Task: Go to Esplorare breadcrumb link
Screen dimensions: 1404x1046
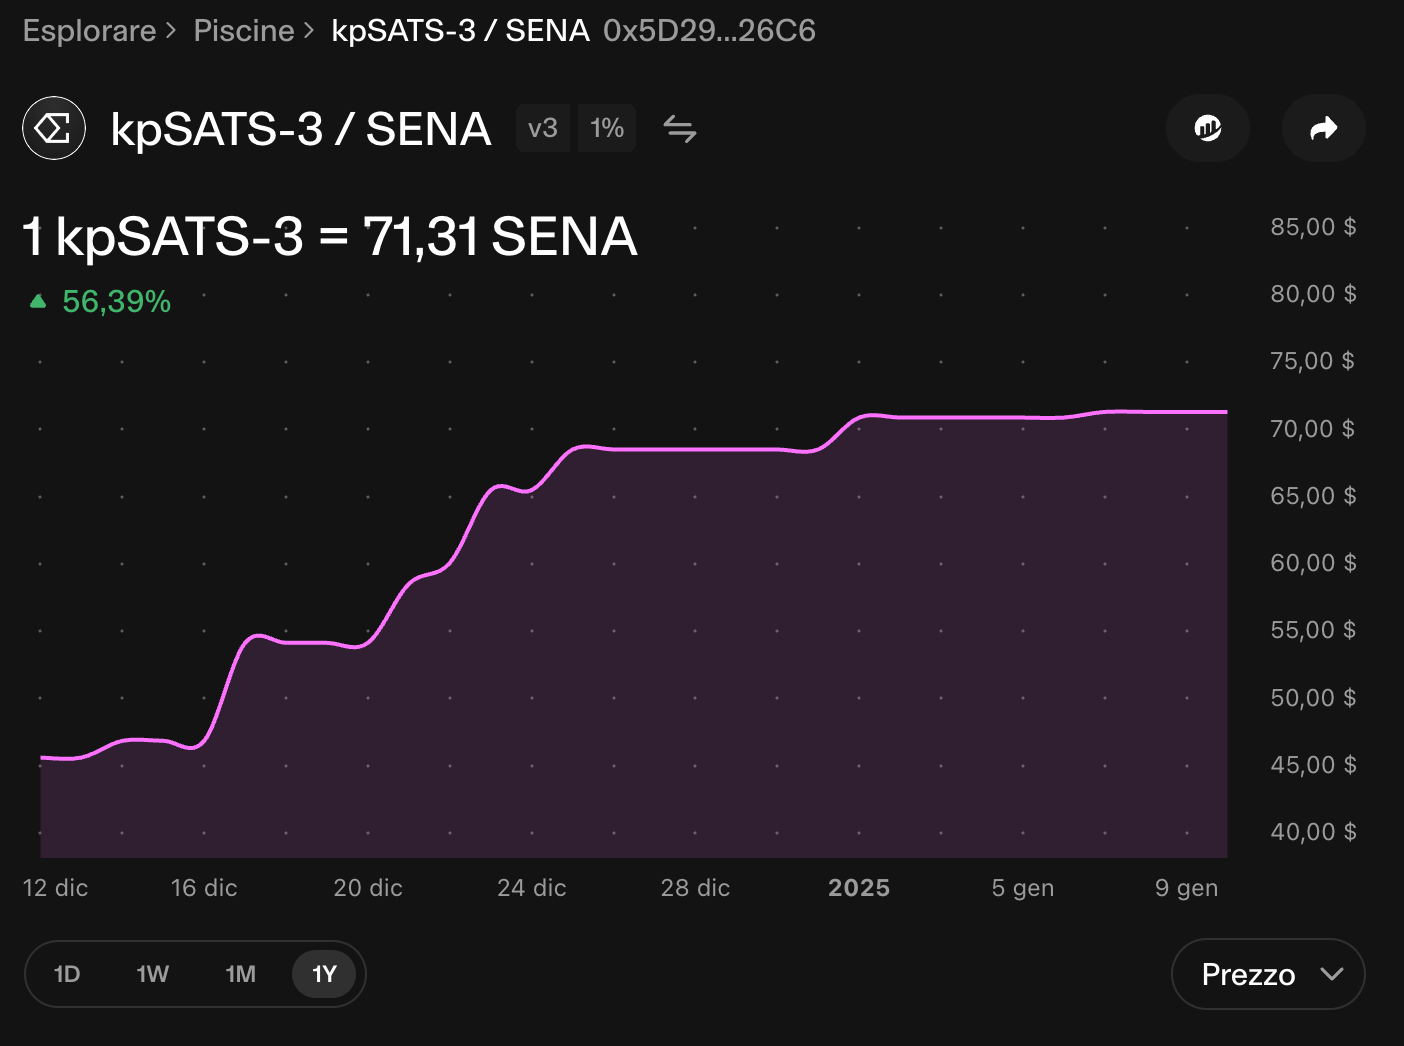Action: [x=89, y=31]
